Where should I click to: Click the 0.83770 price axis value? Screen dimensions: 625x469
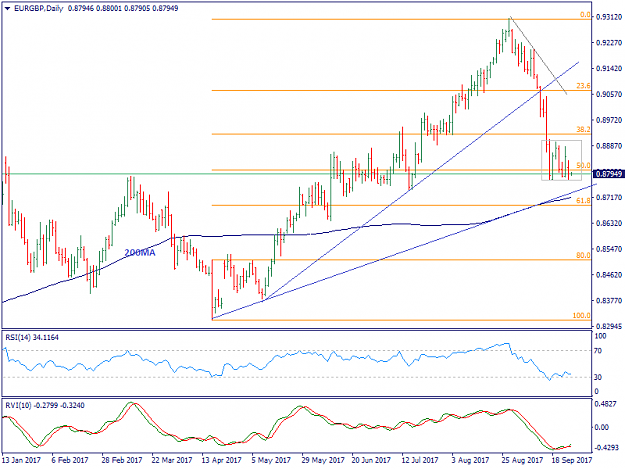click(609, 301)
